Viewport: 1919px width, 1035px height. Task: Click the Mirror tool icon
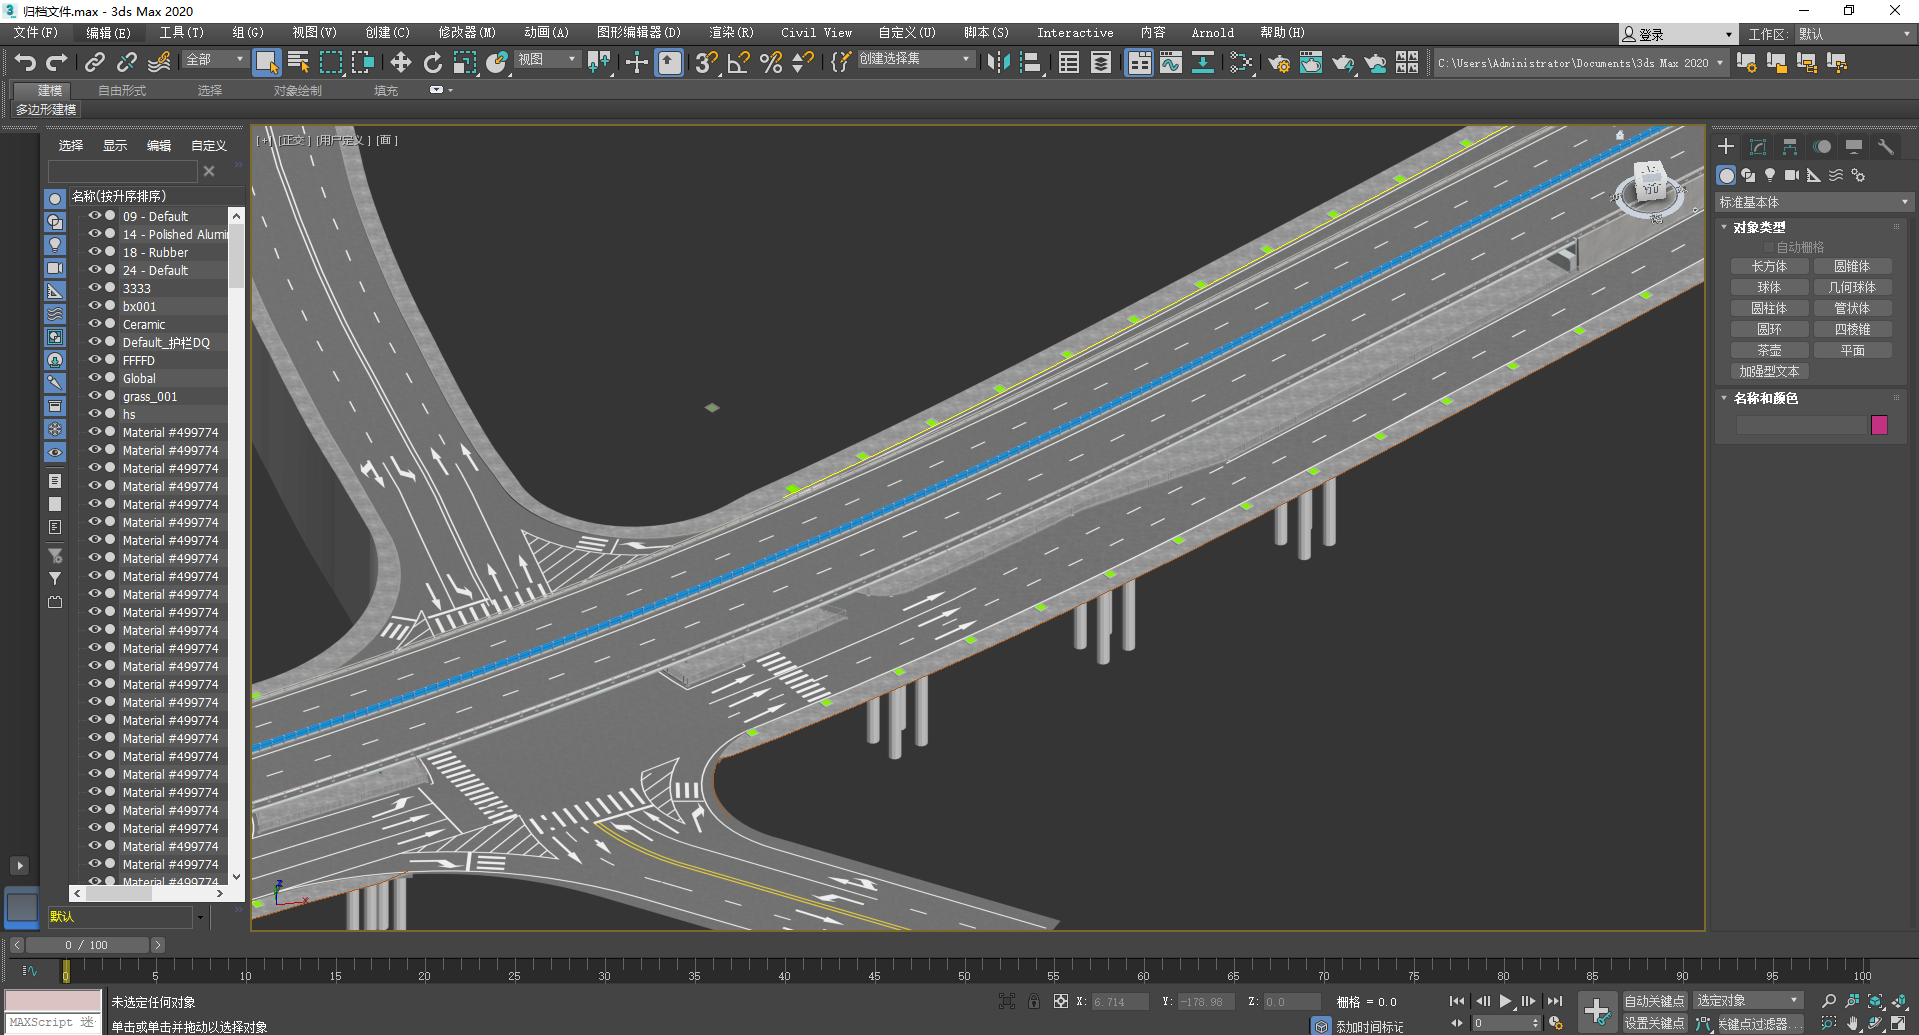coord(997,63)
